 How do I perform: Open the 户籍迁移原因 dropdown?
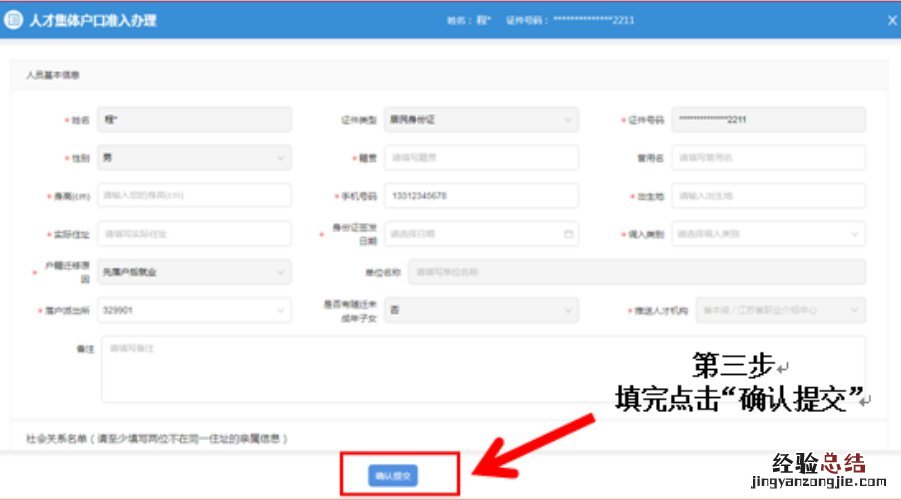pyautogui.click(x=279, y=272)
